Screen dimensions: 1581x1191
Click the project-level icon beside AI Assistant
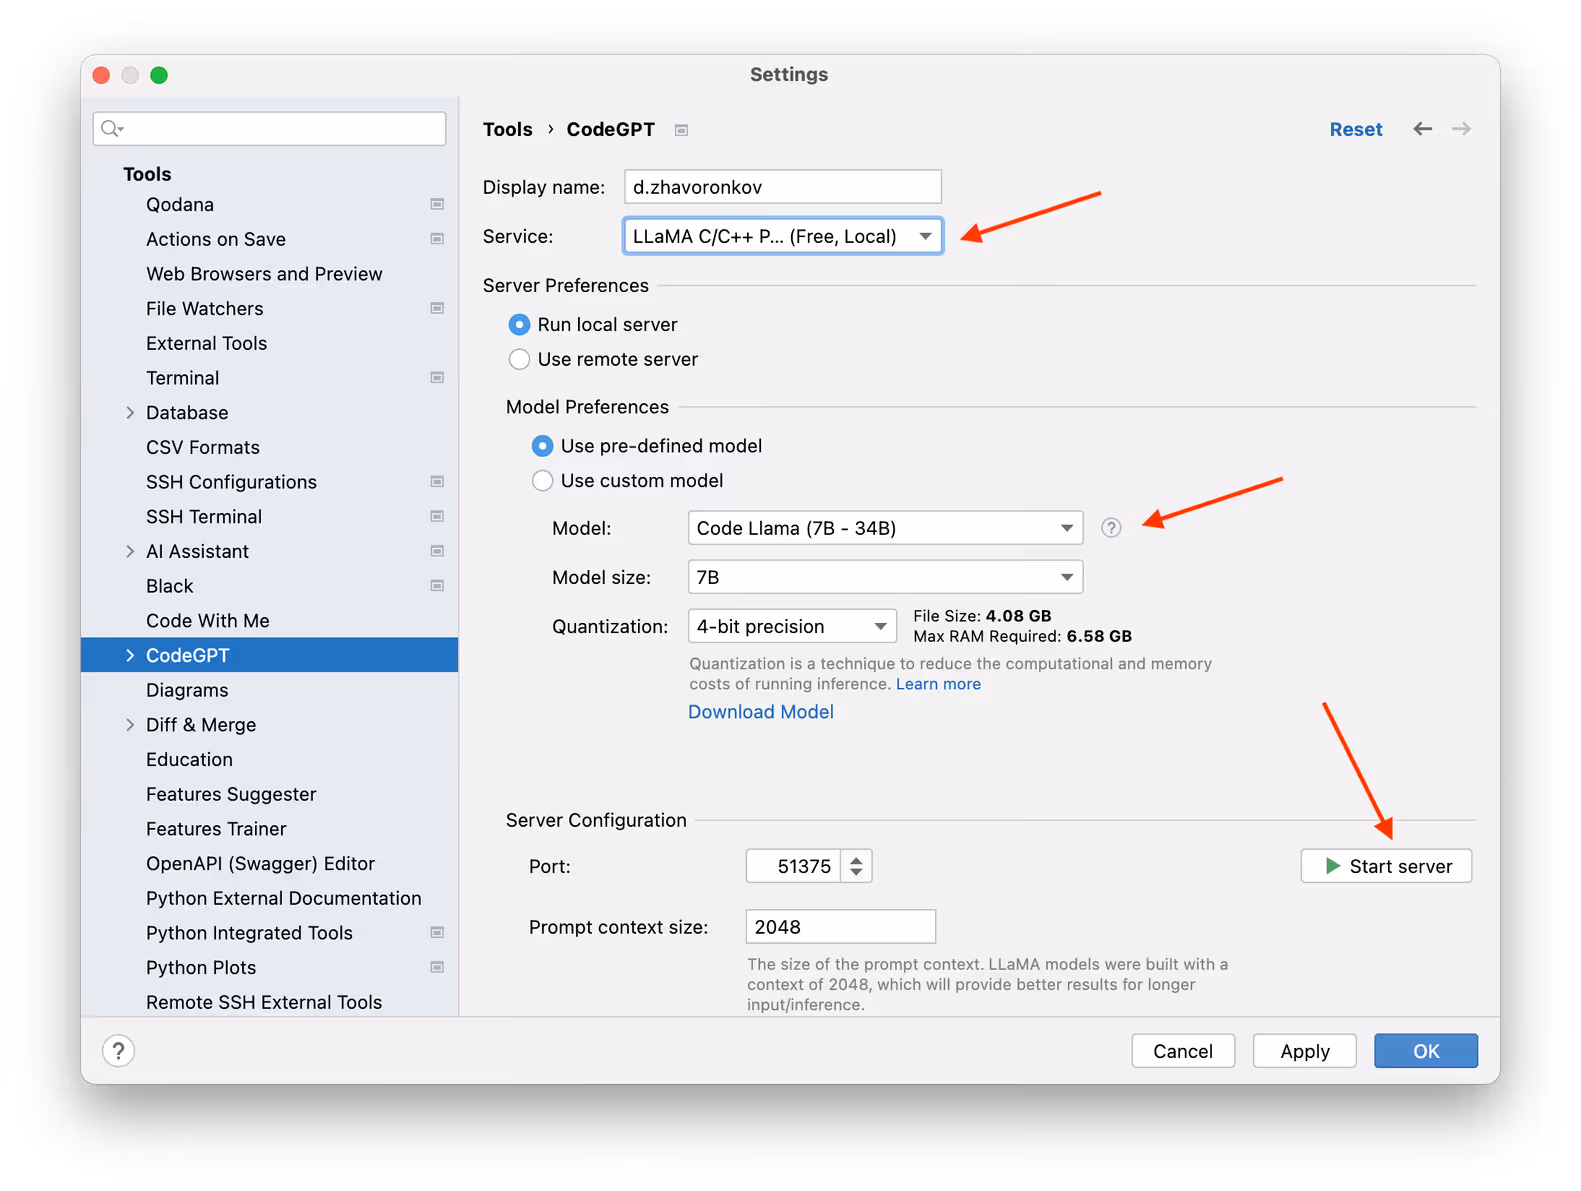point(437,551)
